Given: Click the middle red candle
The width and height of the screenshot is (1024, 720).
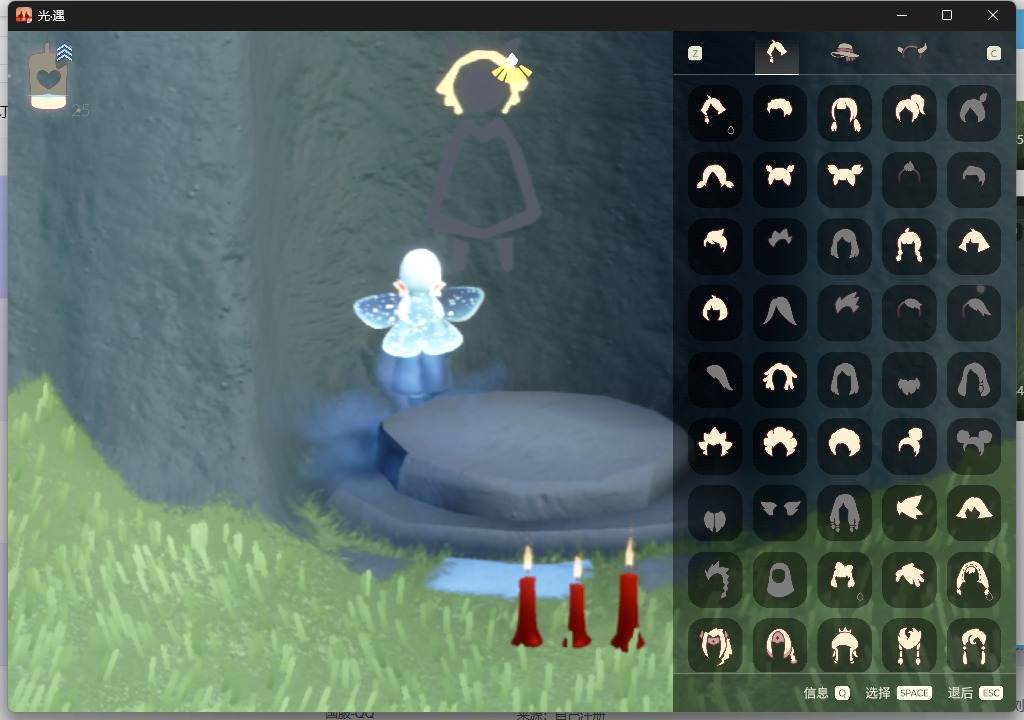Looking at the screenshot, I should coord(576,603).
